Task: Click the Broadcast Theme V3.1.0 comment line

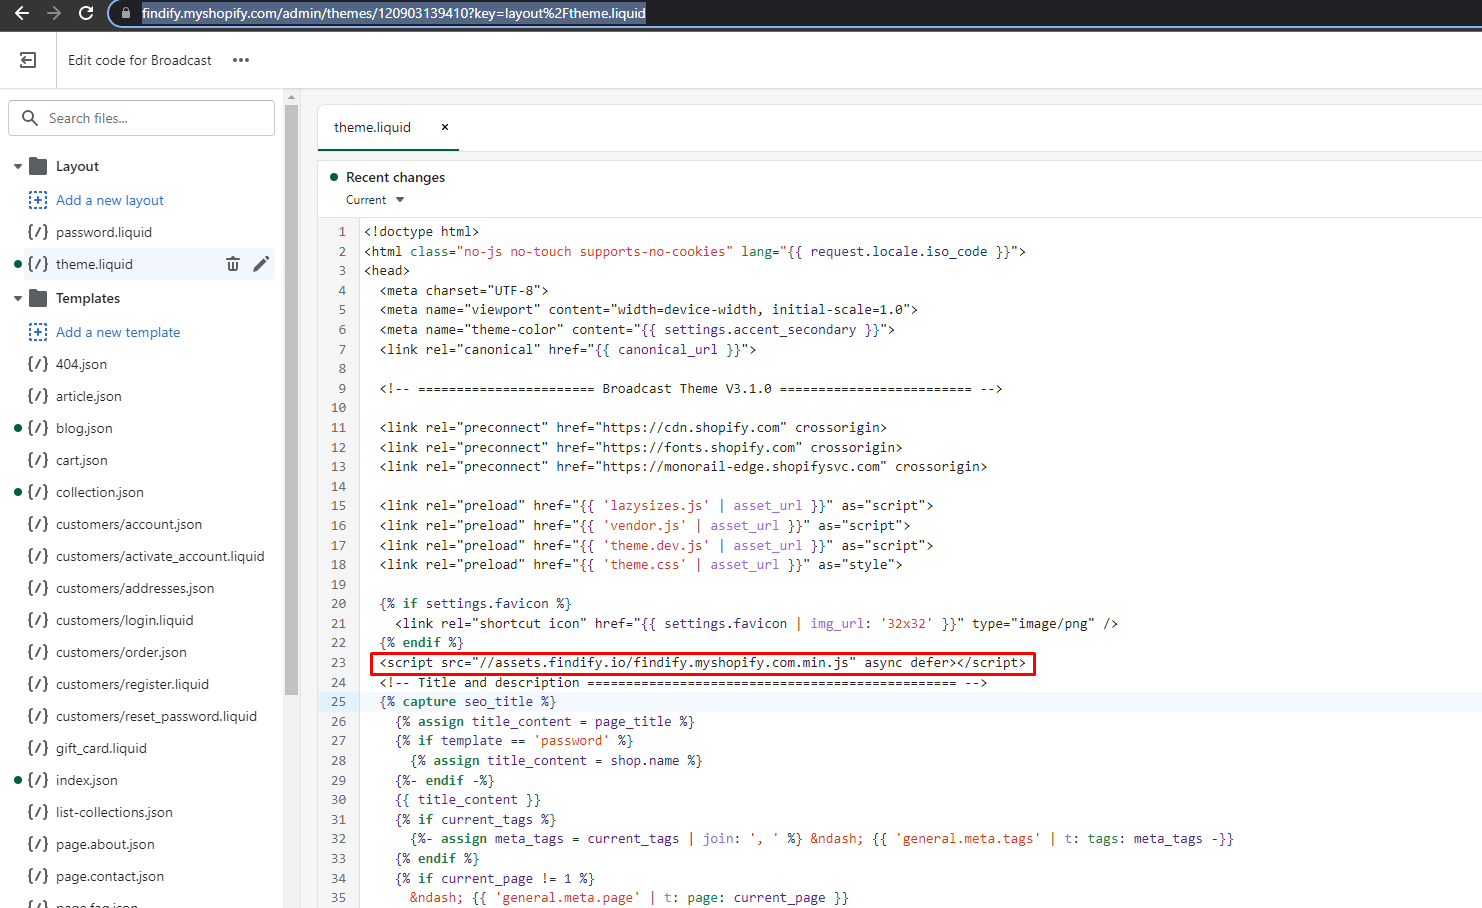Action: pyautogui.click(x=691, y=389)
